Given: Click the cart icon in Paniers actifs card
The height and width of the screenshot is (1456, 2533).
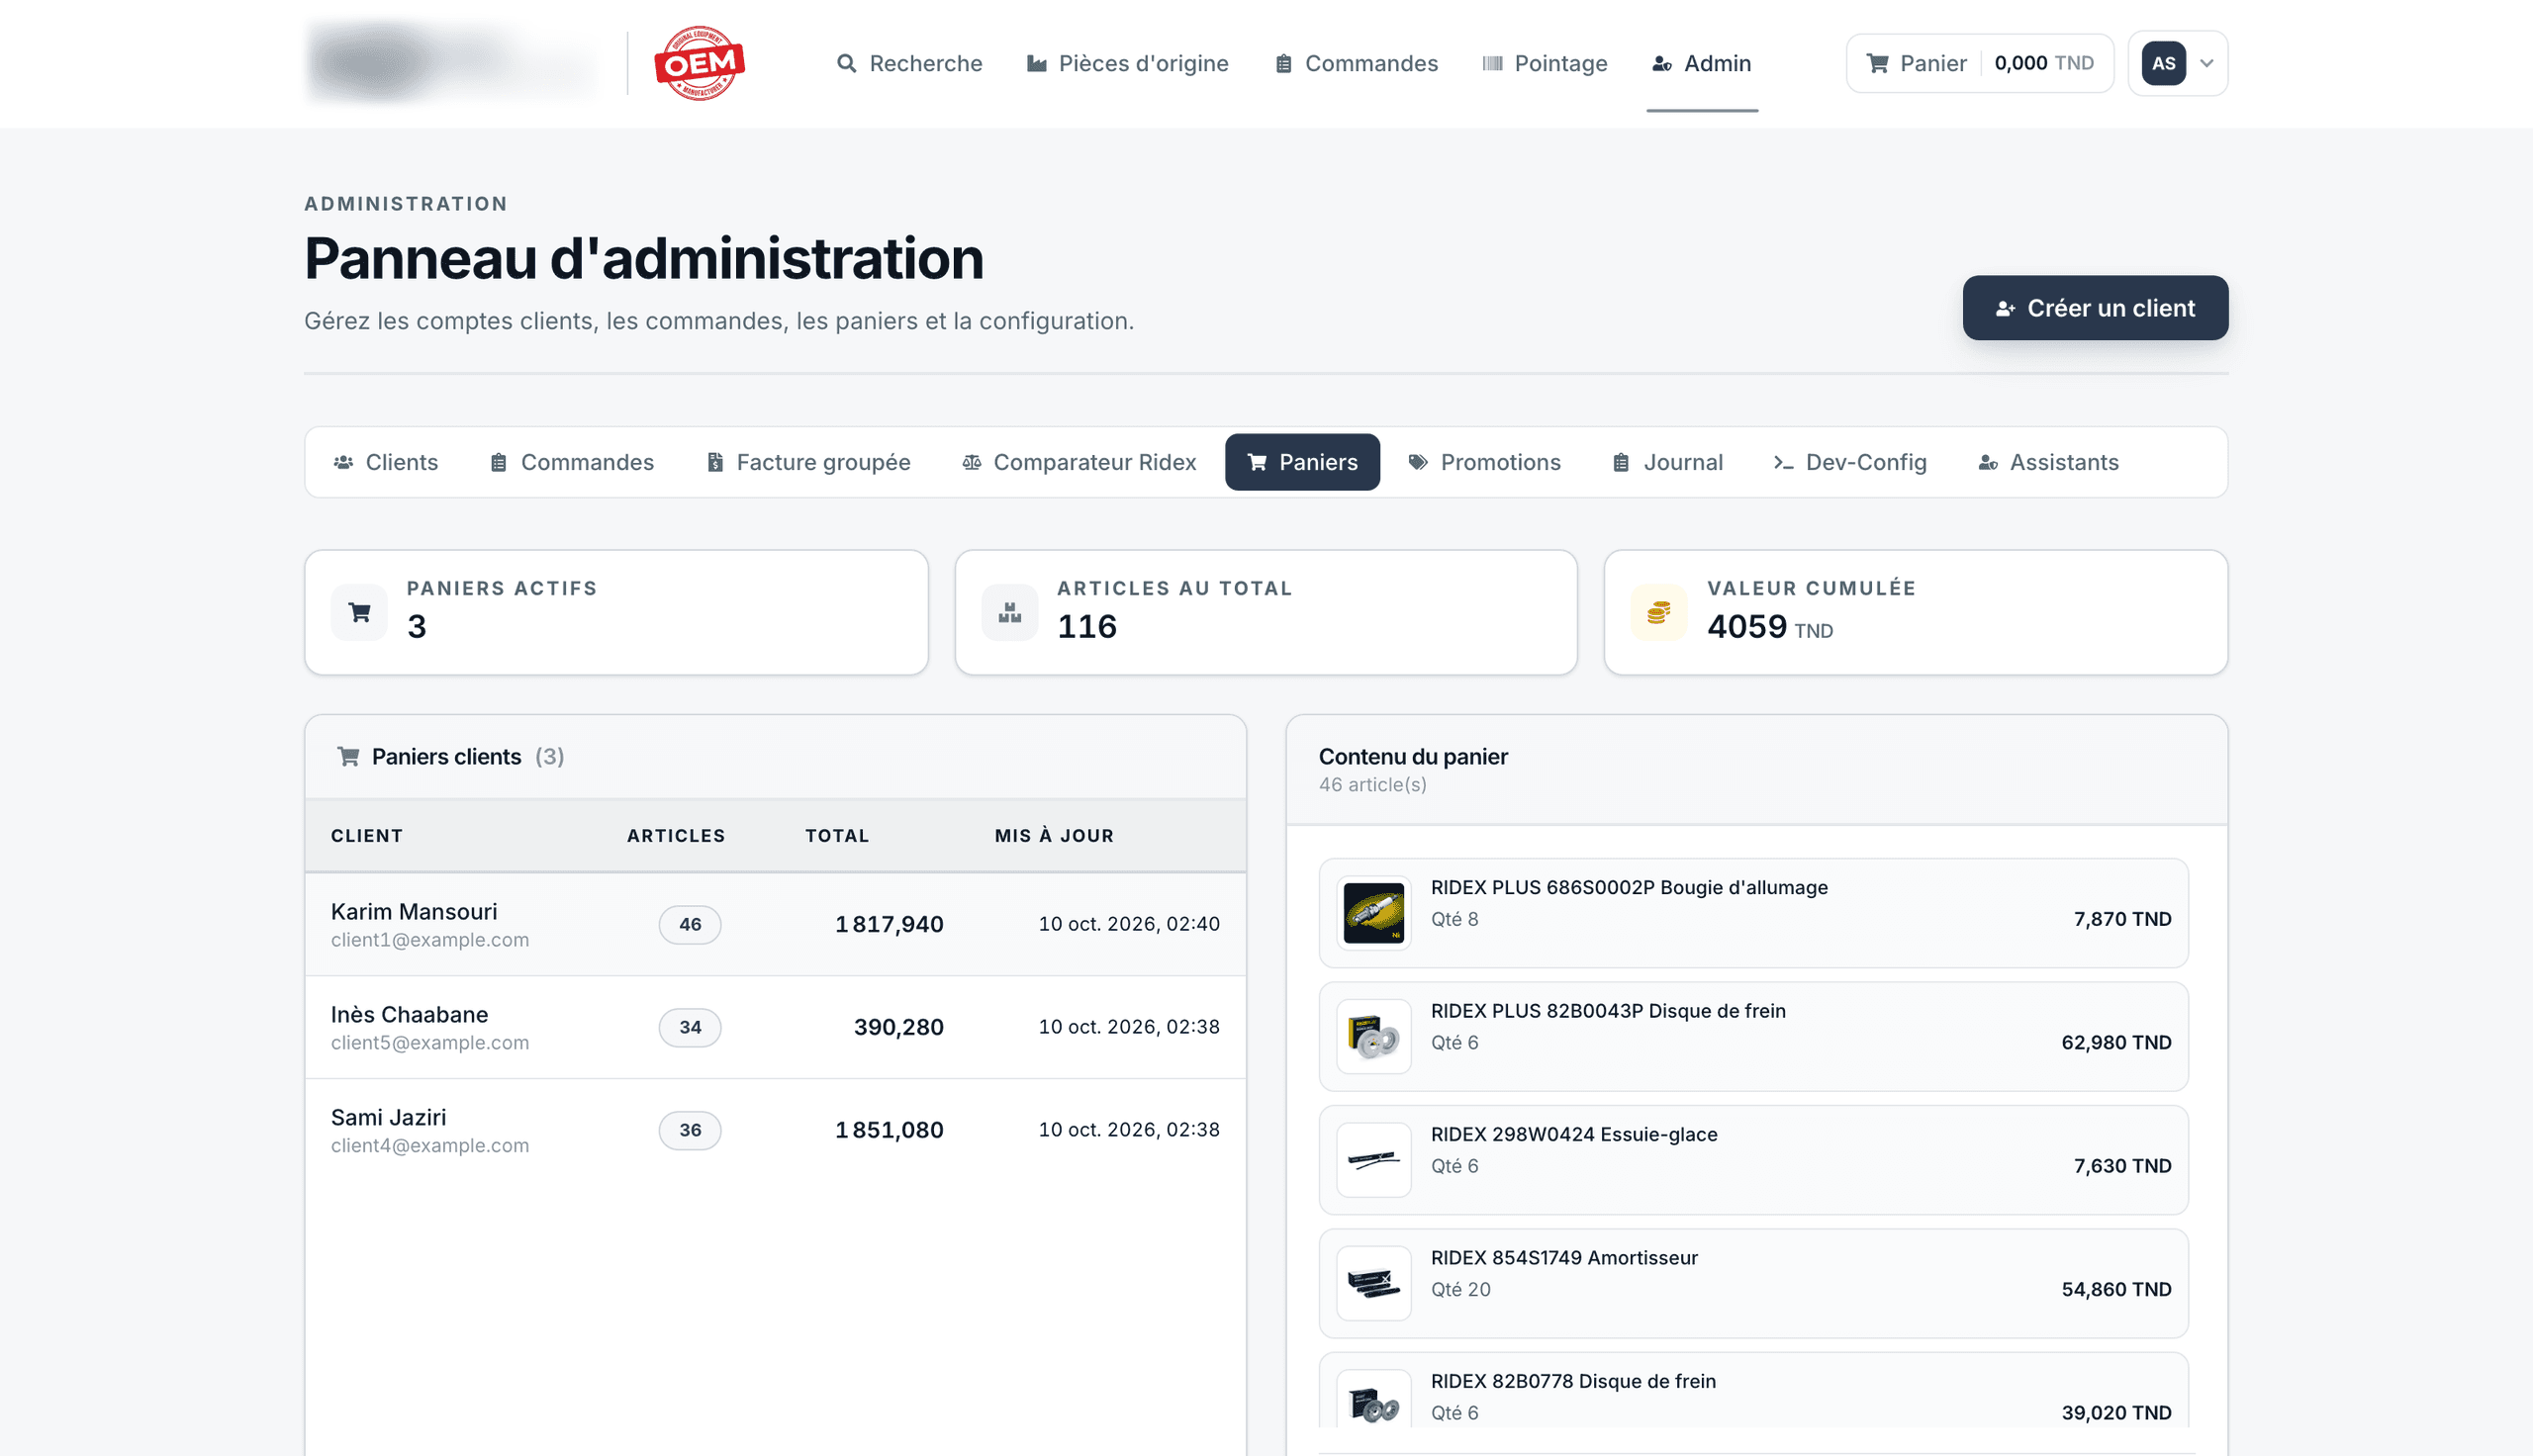Looking at the screenshot, I should pos(360,612).
